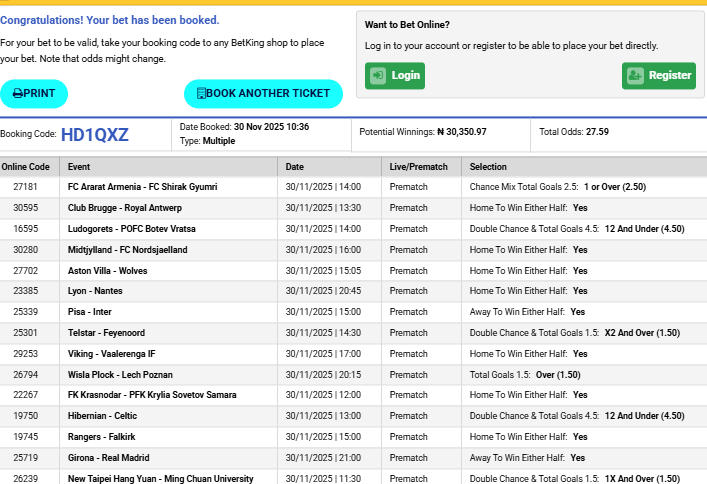Click the Event column header
This screenshot has height=484, width=707.
point(79,167)
